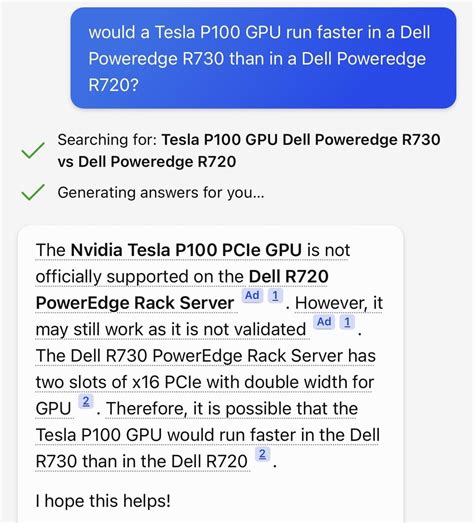Click the checkmark beside 'Generating answers for you'
This screenshot has height=523, width=474.
point(33,192)
